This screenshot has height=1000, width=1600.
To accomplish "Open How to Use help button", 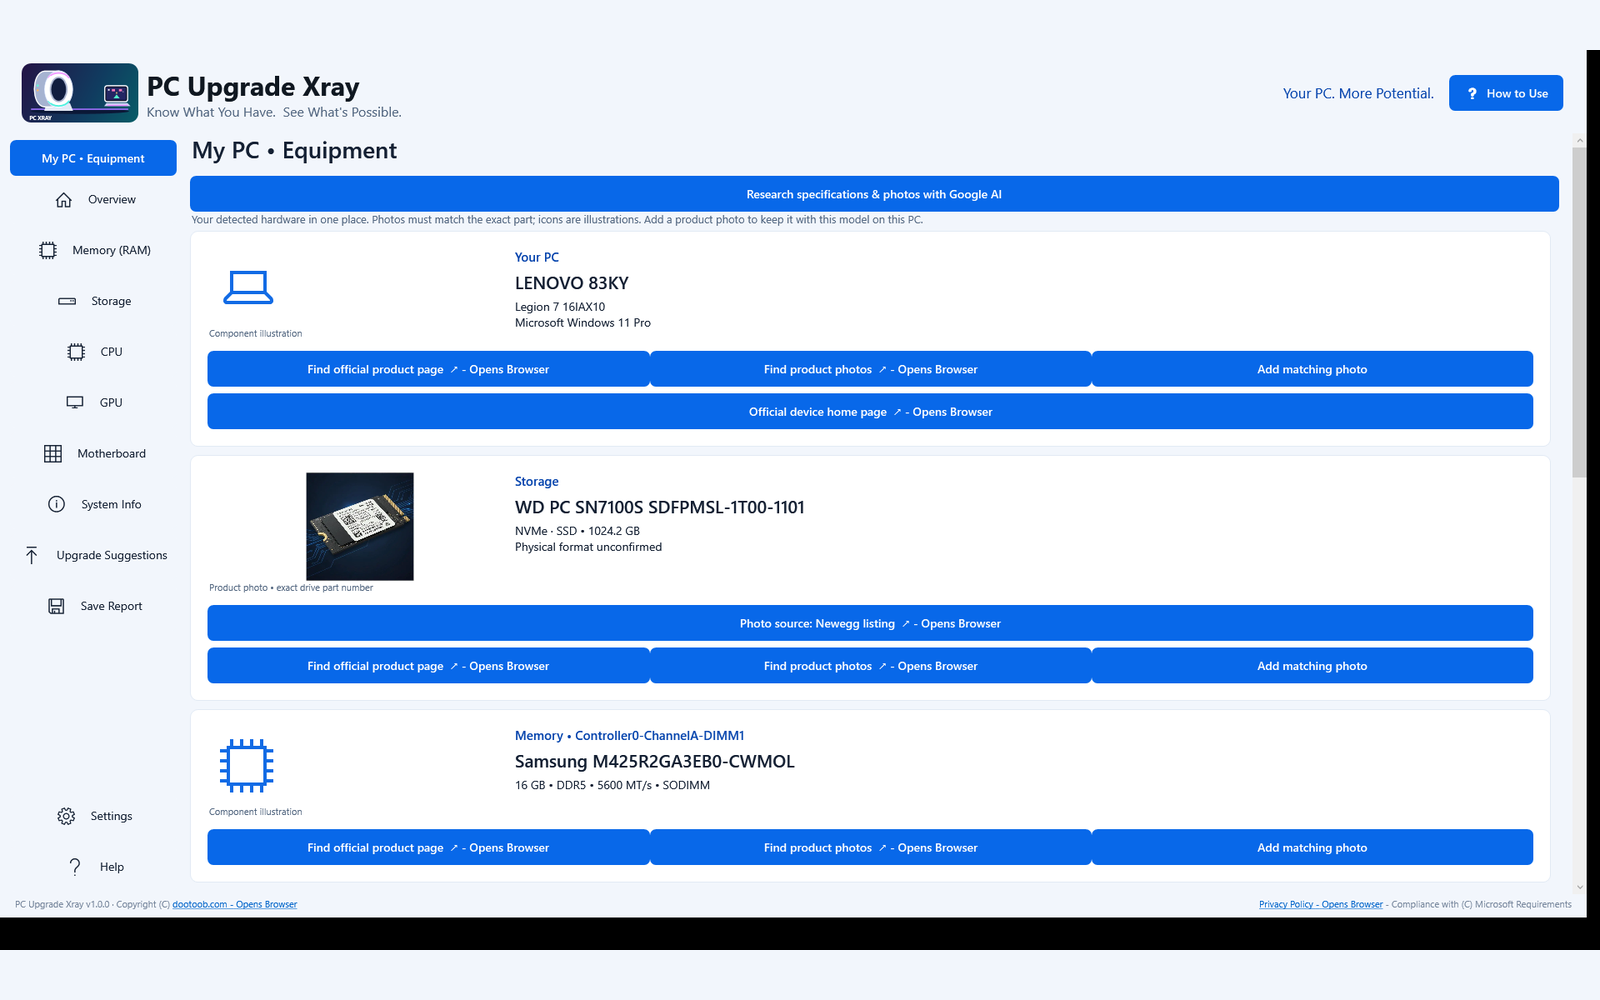I will pyautogui.click(x=1506, y=93).
